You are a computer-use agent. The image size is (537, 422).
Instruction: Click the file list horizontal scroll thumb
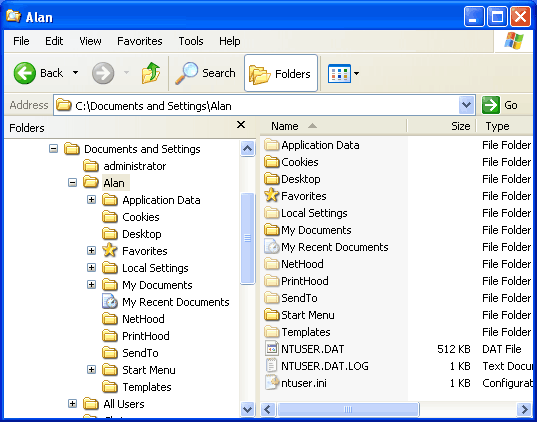[348, 409]
